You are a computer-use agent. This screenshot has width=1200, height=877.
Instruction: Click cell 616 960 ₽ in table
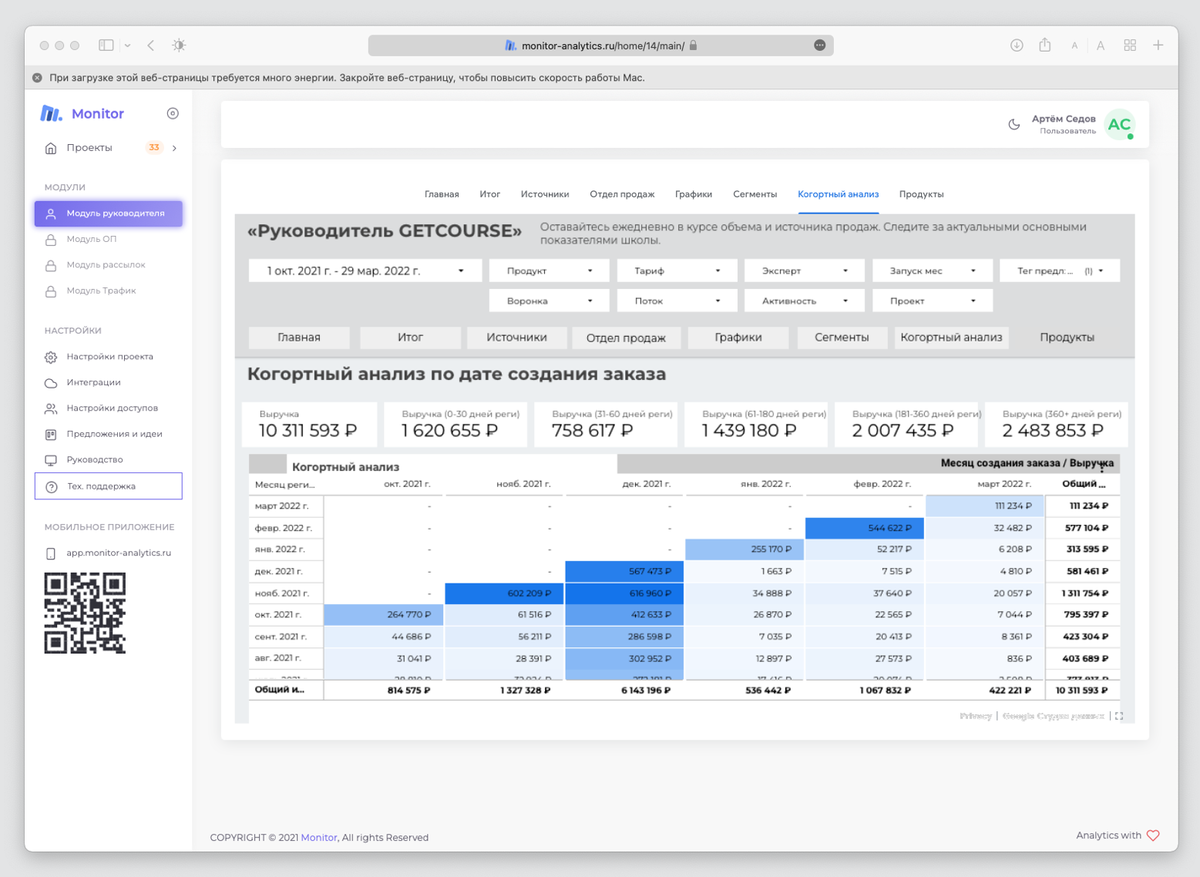coord(624,593)
